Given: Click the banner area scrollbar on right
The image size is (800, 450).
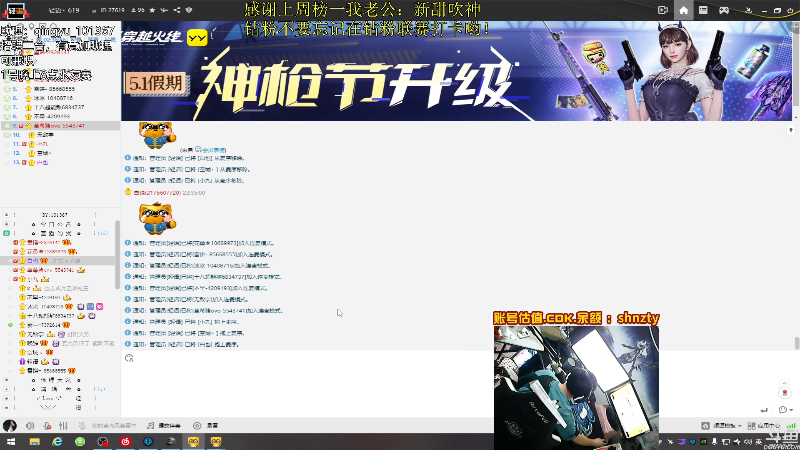Looking at the screenshot, I should (x=796, y=64).
